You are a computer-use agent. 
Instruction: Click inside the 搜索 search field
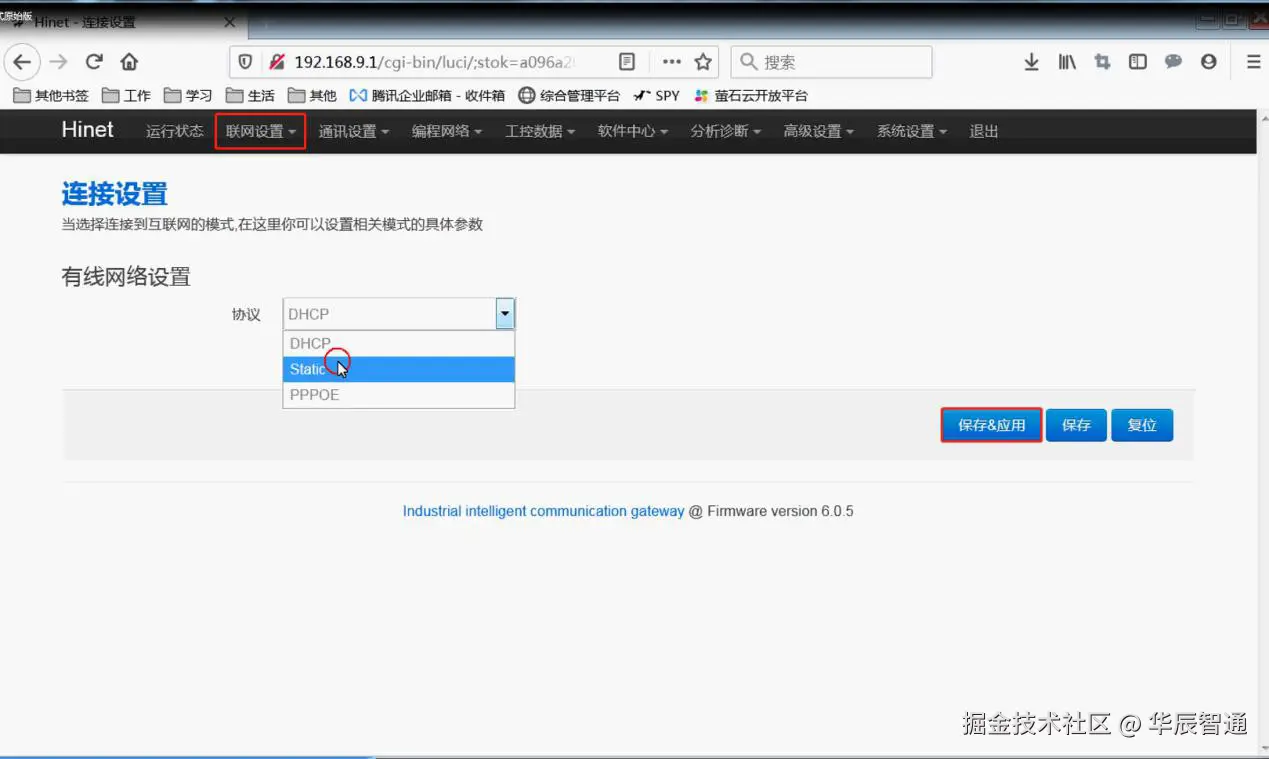pos(830,61)
